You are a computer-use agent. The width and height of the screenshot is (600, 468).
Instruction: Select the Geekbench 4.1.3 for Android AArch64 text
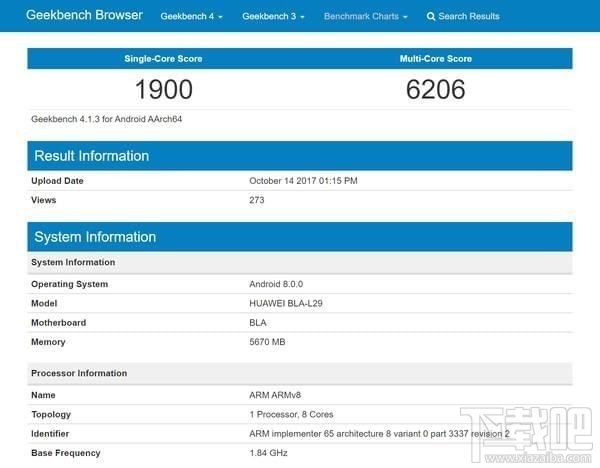click(106, 119)
